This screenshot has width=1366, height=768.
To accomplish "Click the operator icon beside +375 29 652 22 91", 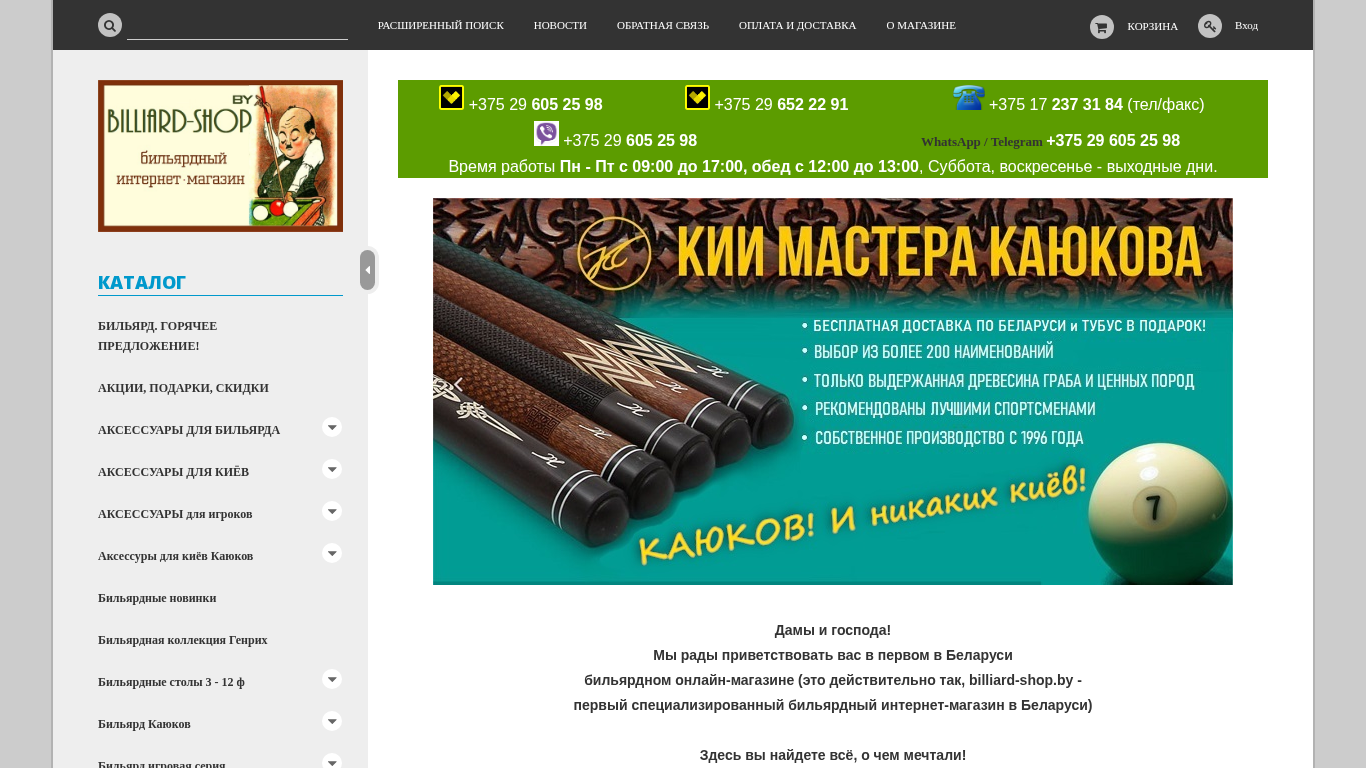I will [697, 98].
